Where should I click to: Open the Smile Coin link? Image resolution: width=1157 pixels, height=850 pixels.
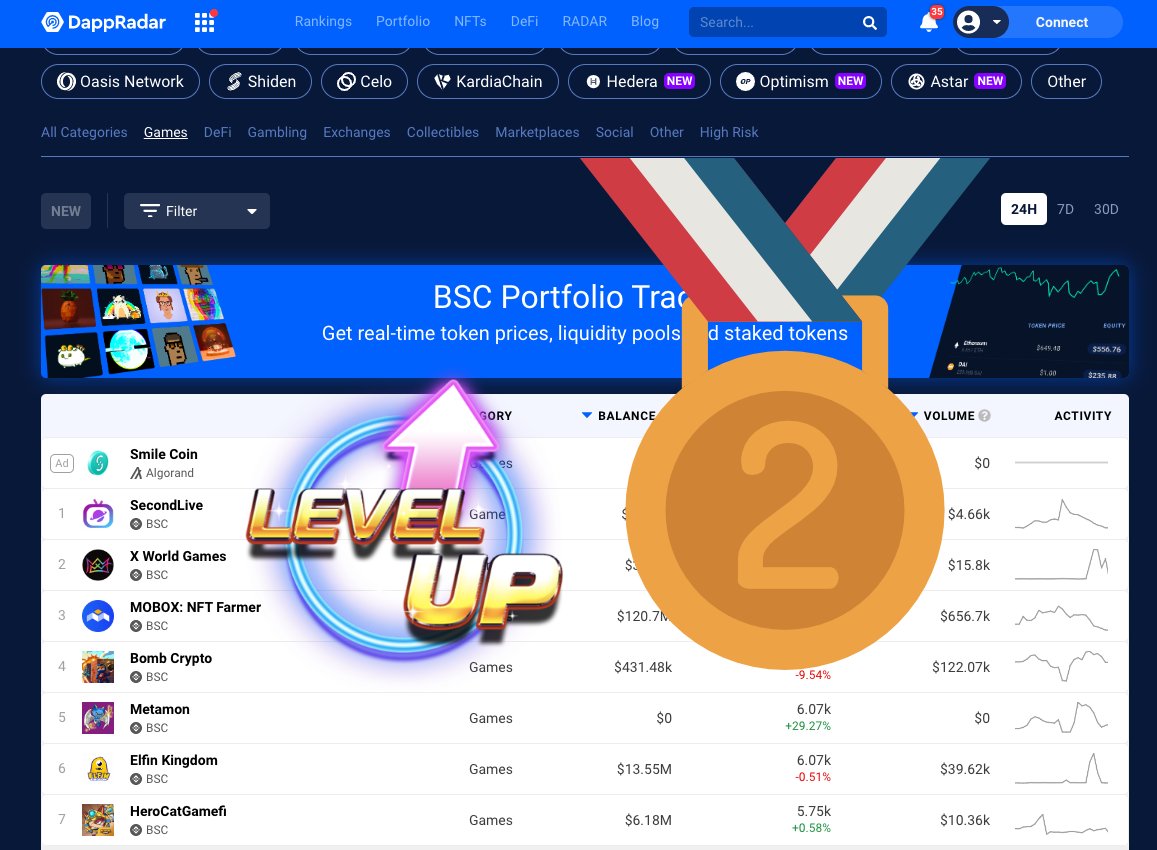tap(164, 454)
